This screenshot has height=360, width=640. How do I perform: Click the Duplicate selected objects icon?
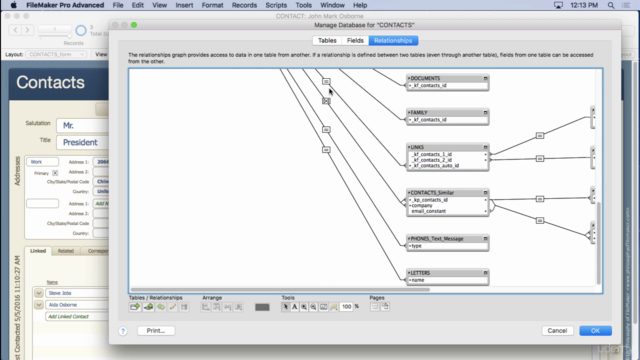pyautogui.click(x=161, y=307)
